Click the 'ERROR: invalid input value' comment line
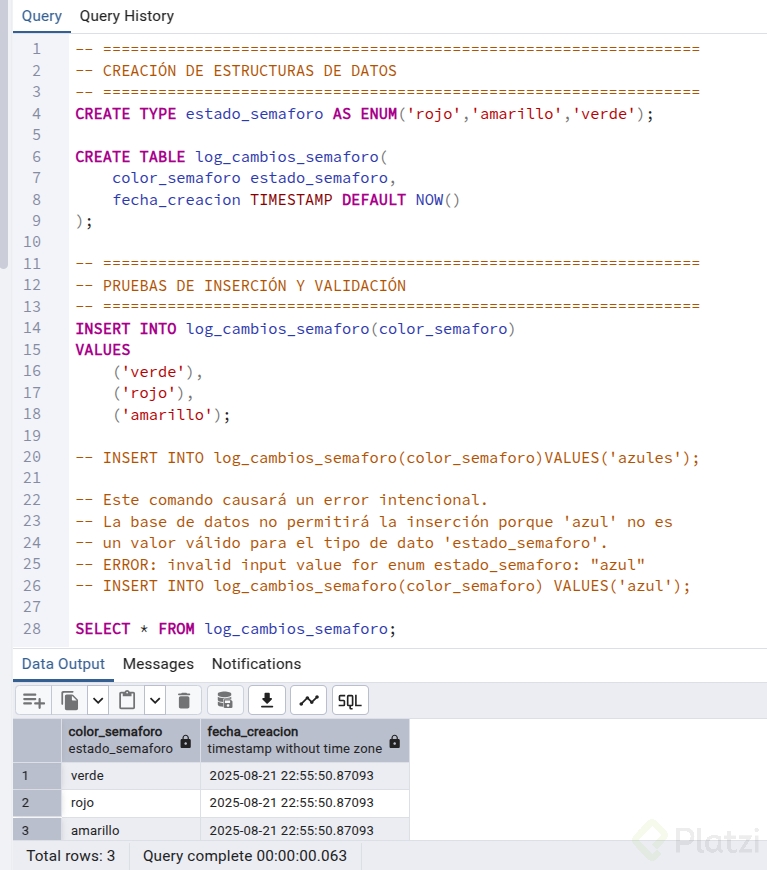The height and width of the screenshot is (870, 767). click(x=360, y=565)
